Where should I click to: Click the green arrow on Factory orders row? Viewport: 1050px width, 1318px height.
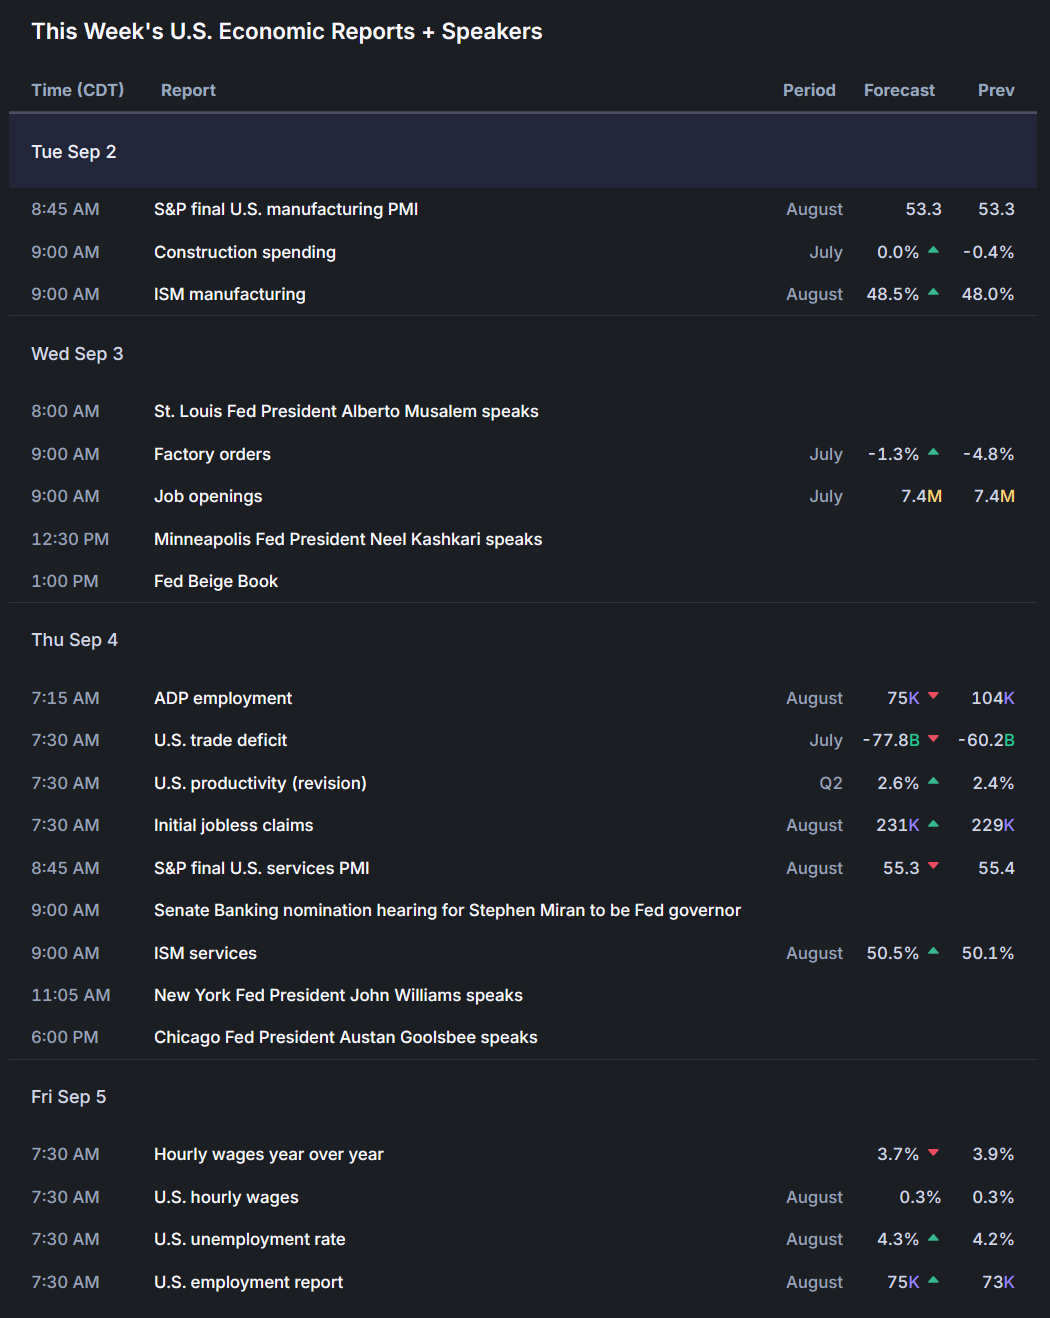[933, 453]
